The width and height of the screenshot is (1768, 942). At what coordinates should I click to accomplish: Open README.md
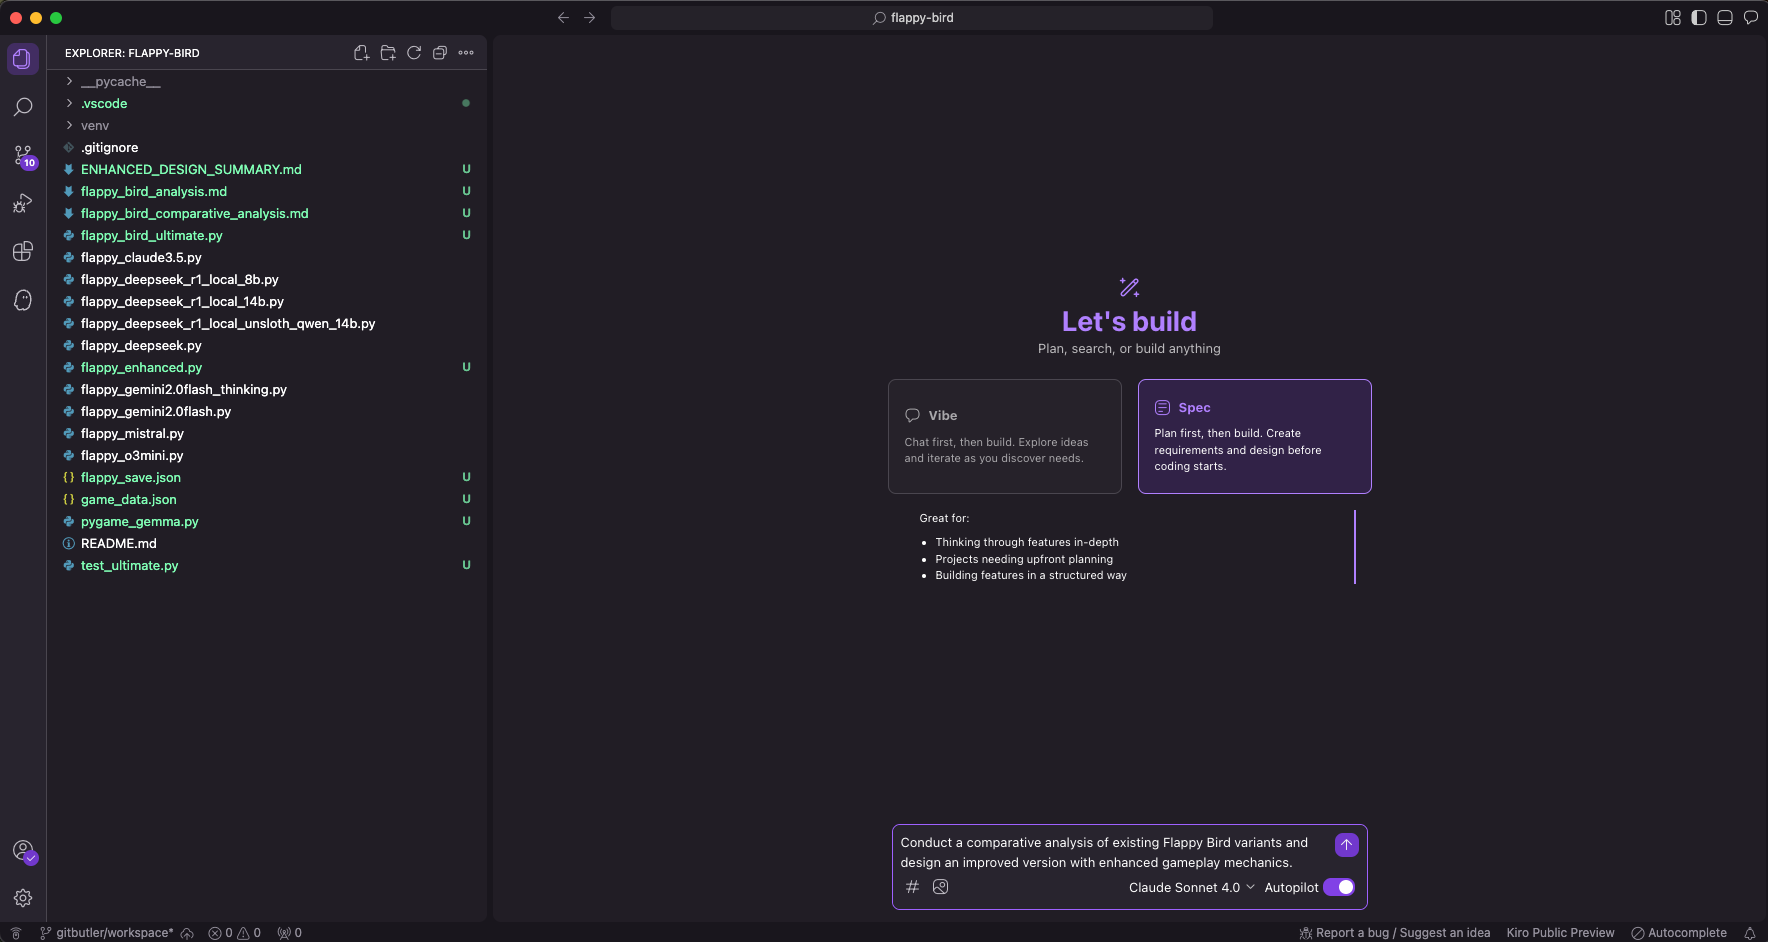pyautogui.click(x=267, y=544)
